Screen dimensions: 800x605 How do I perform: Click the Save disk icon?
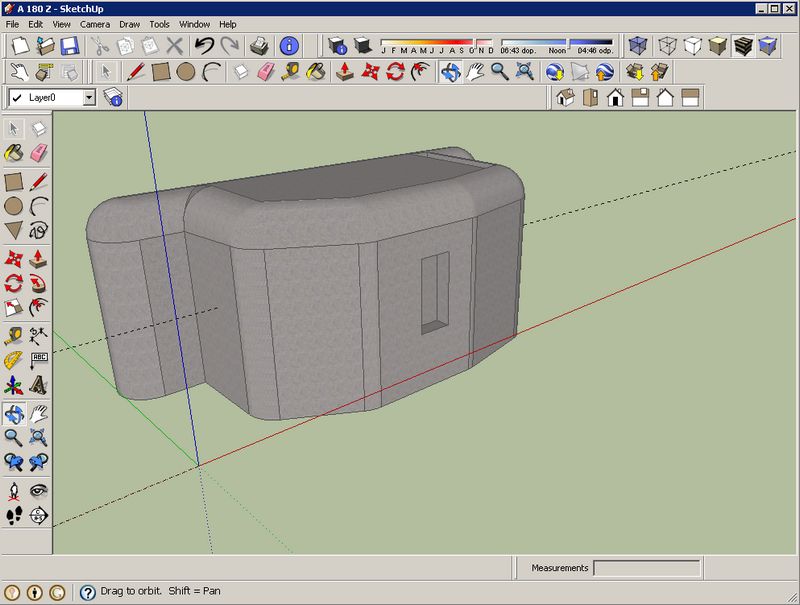click(x=69, y=45)
